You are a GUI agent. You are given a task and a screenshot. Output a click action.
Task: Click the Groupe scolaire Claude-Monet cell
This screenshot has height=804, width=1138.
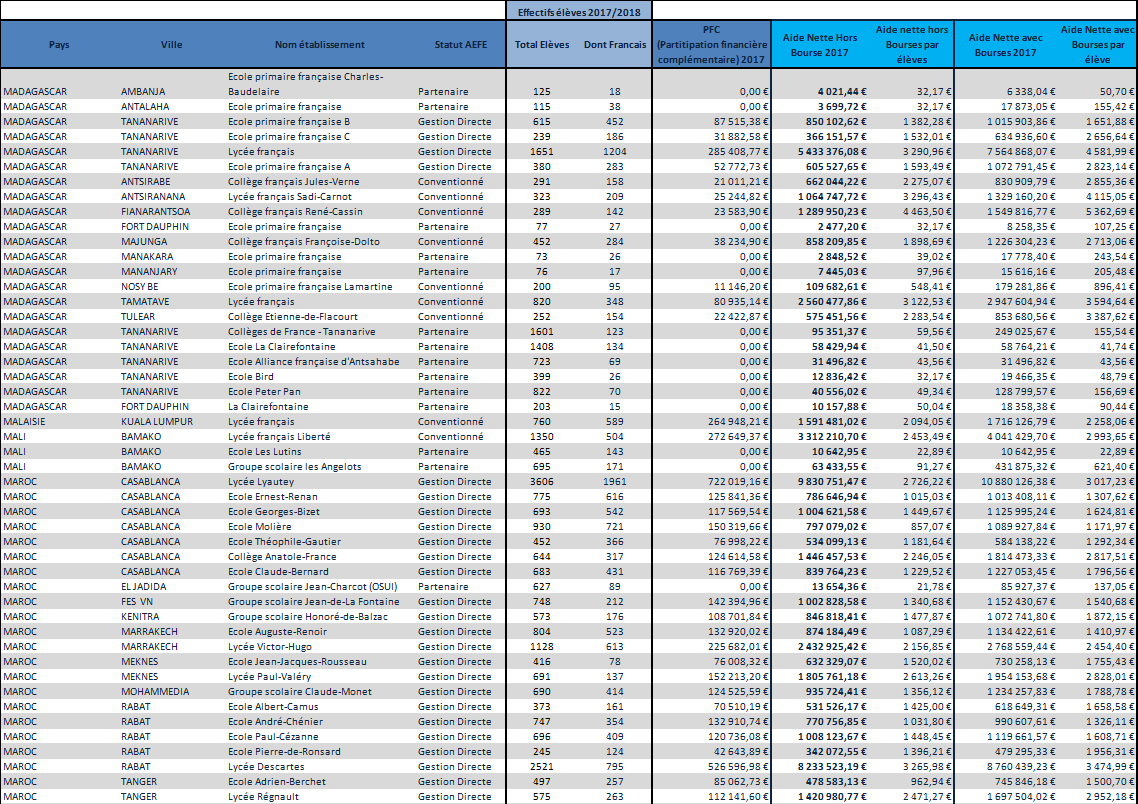299,692
